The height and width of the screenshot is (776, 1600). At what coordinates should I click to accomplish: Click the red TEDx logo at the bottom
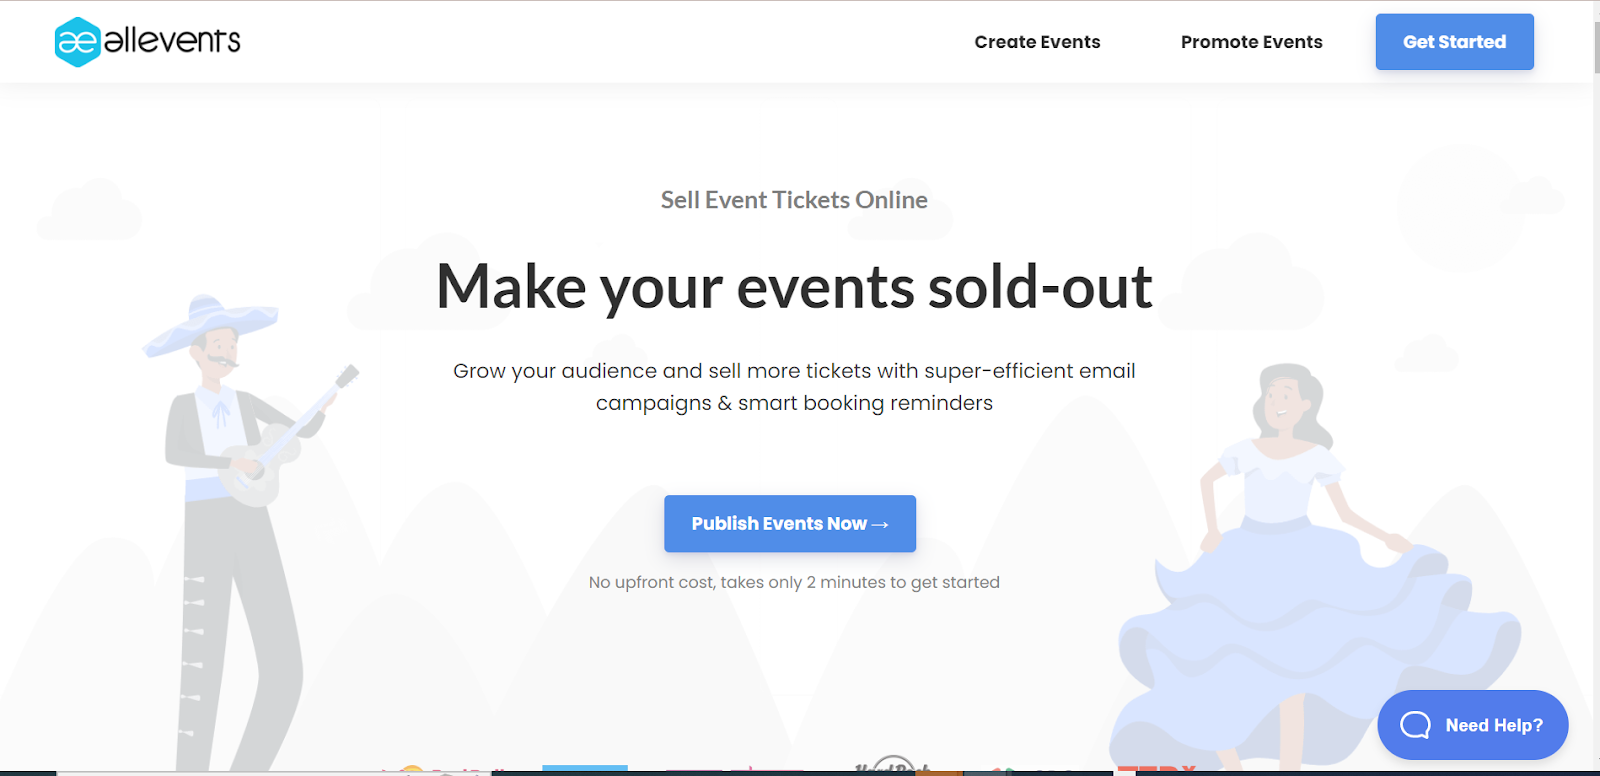(1157, 769)
